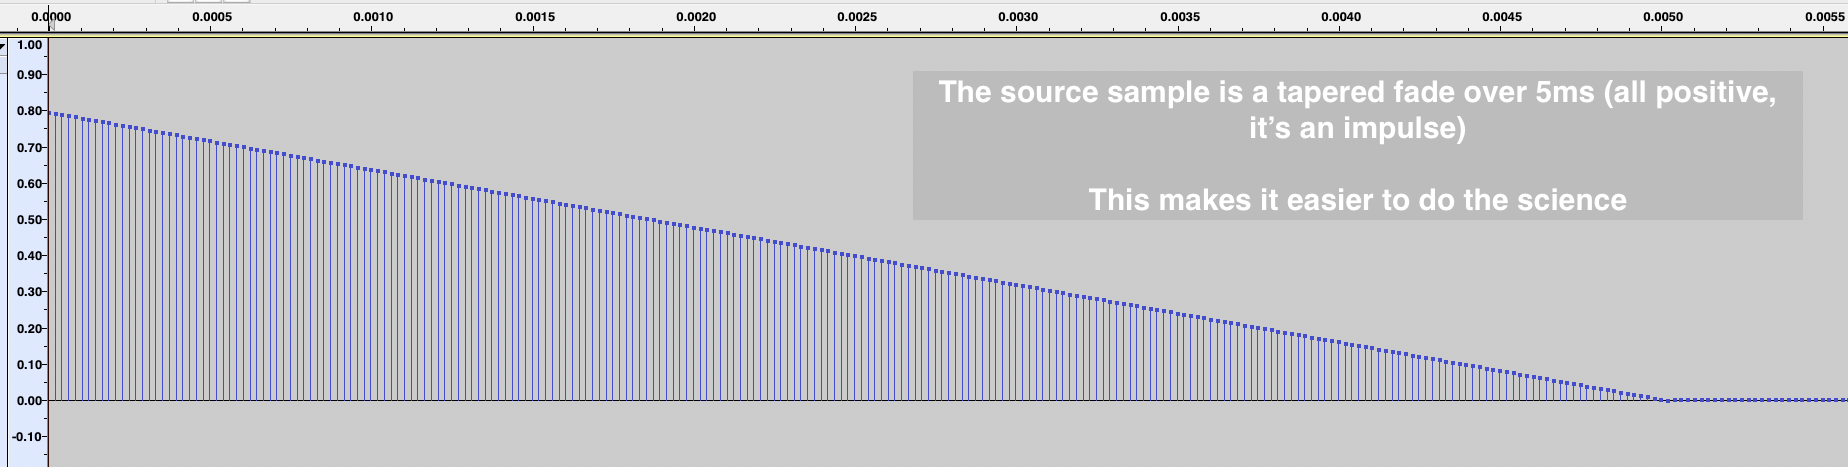
Task: Click timeline ruler at 0.0020 seconds
Action: 696,17
